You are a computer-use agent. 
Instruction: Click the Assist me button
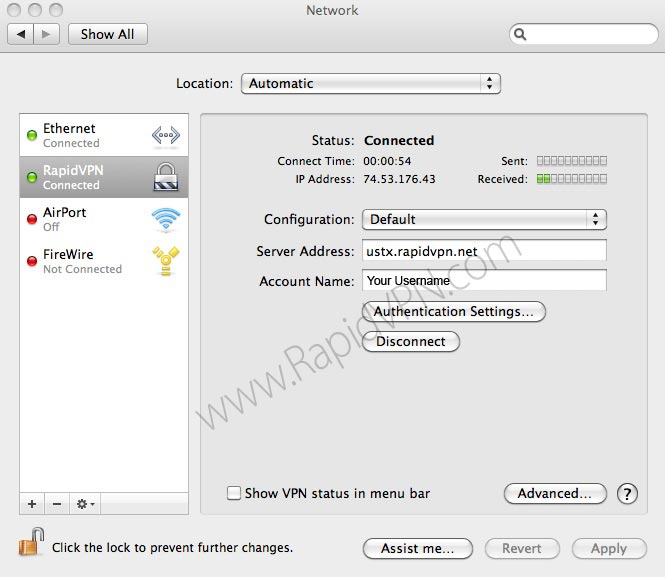coord(418,549)
